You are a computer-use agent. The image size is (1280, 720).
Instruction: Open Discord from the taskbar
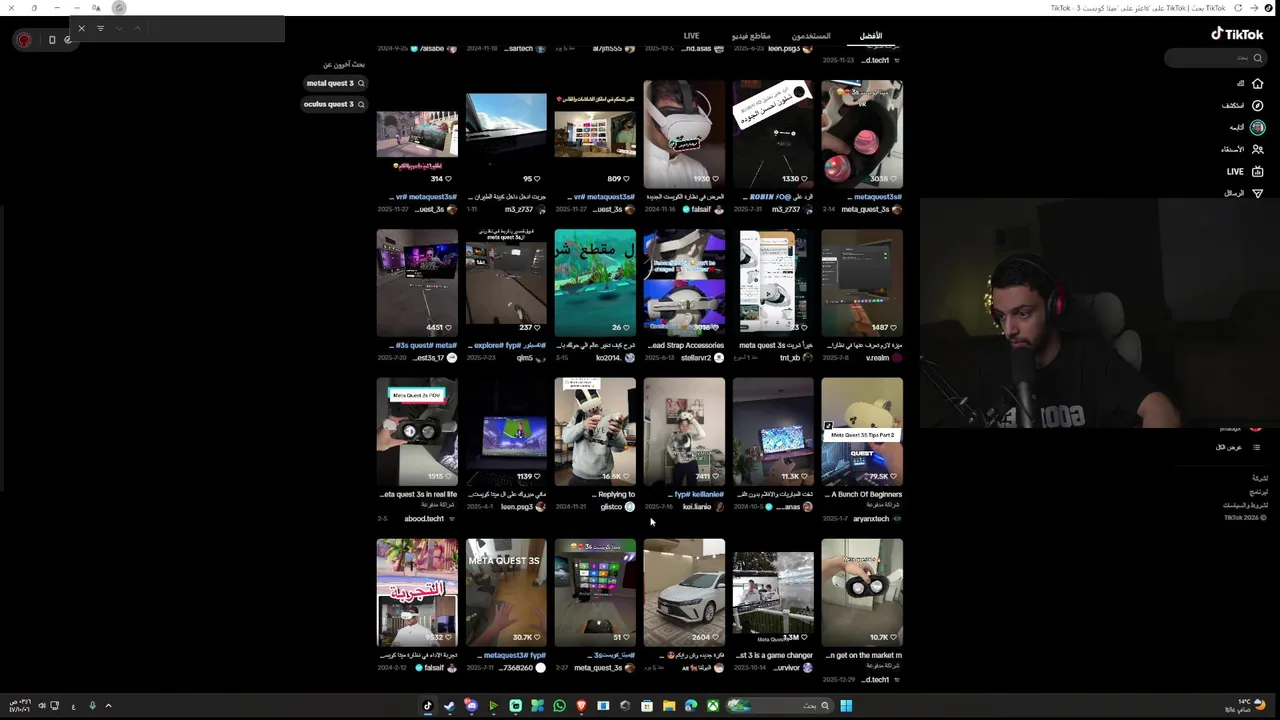(x=472, y=706)
